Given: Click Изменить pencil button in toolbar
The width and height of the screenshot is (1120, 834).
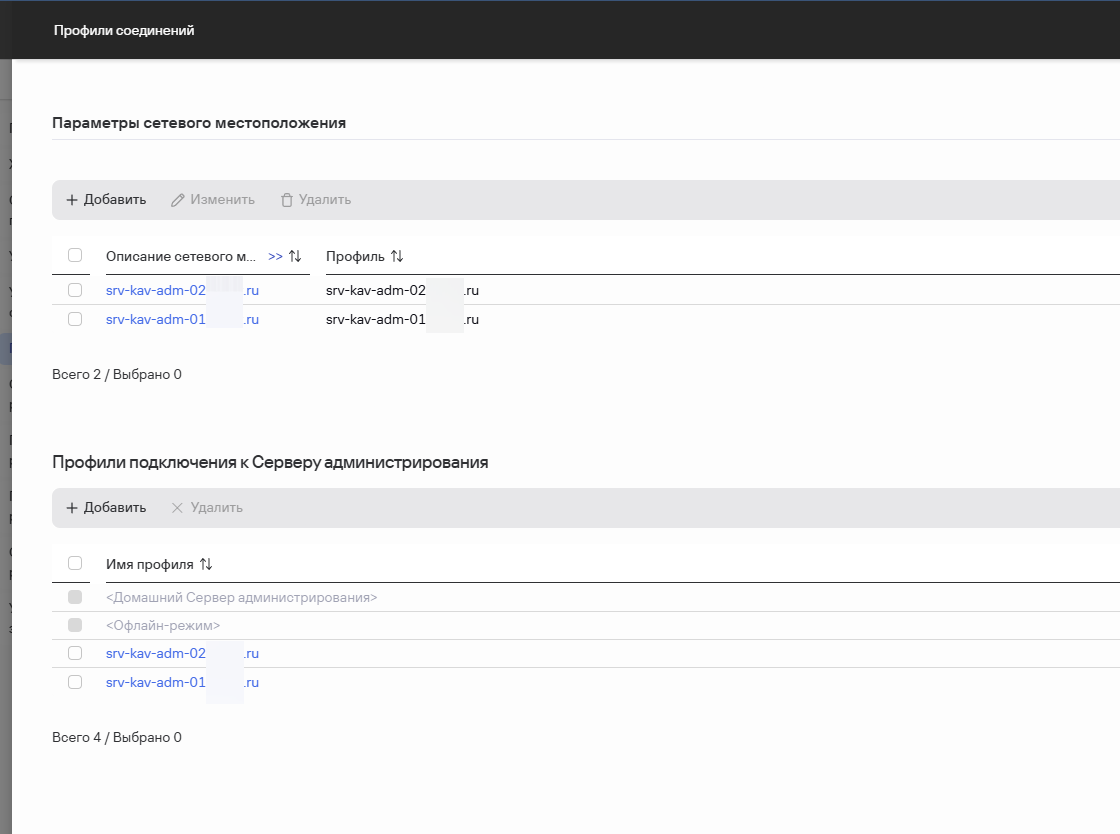Looking at the screenshot, I should click(x=212, y=200).
